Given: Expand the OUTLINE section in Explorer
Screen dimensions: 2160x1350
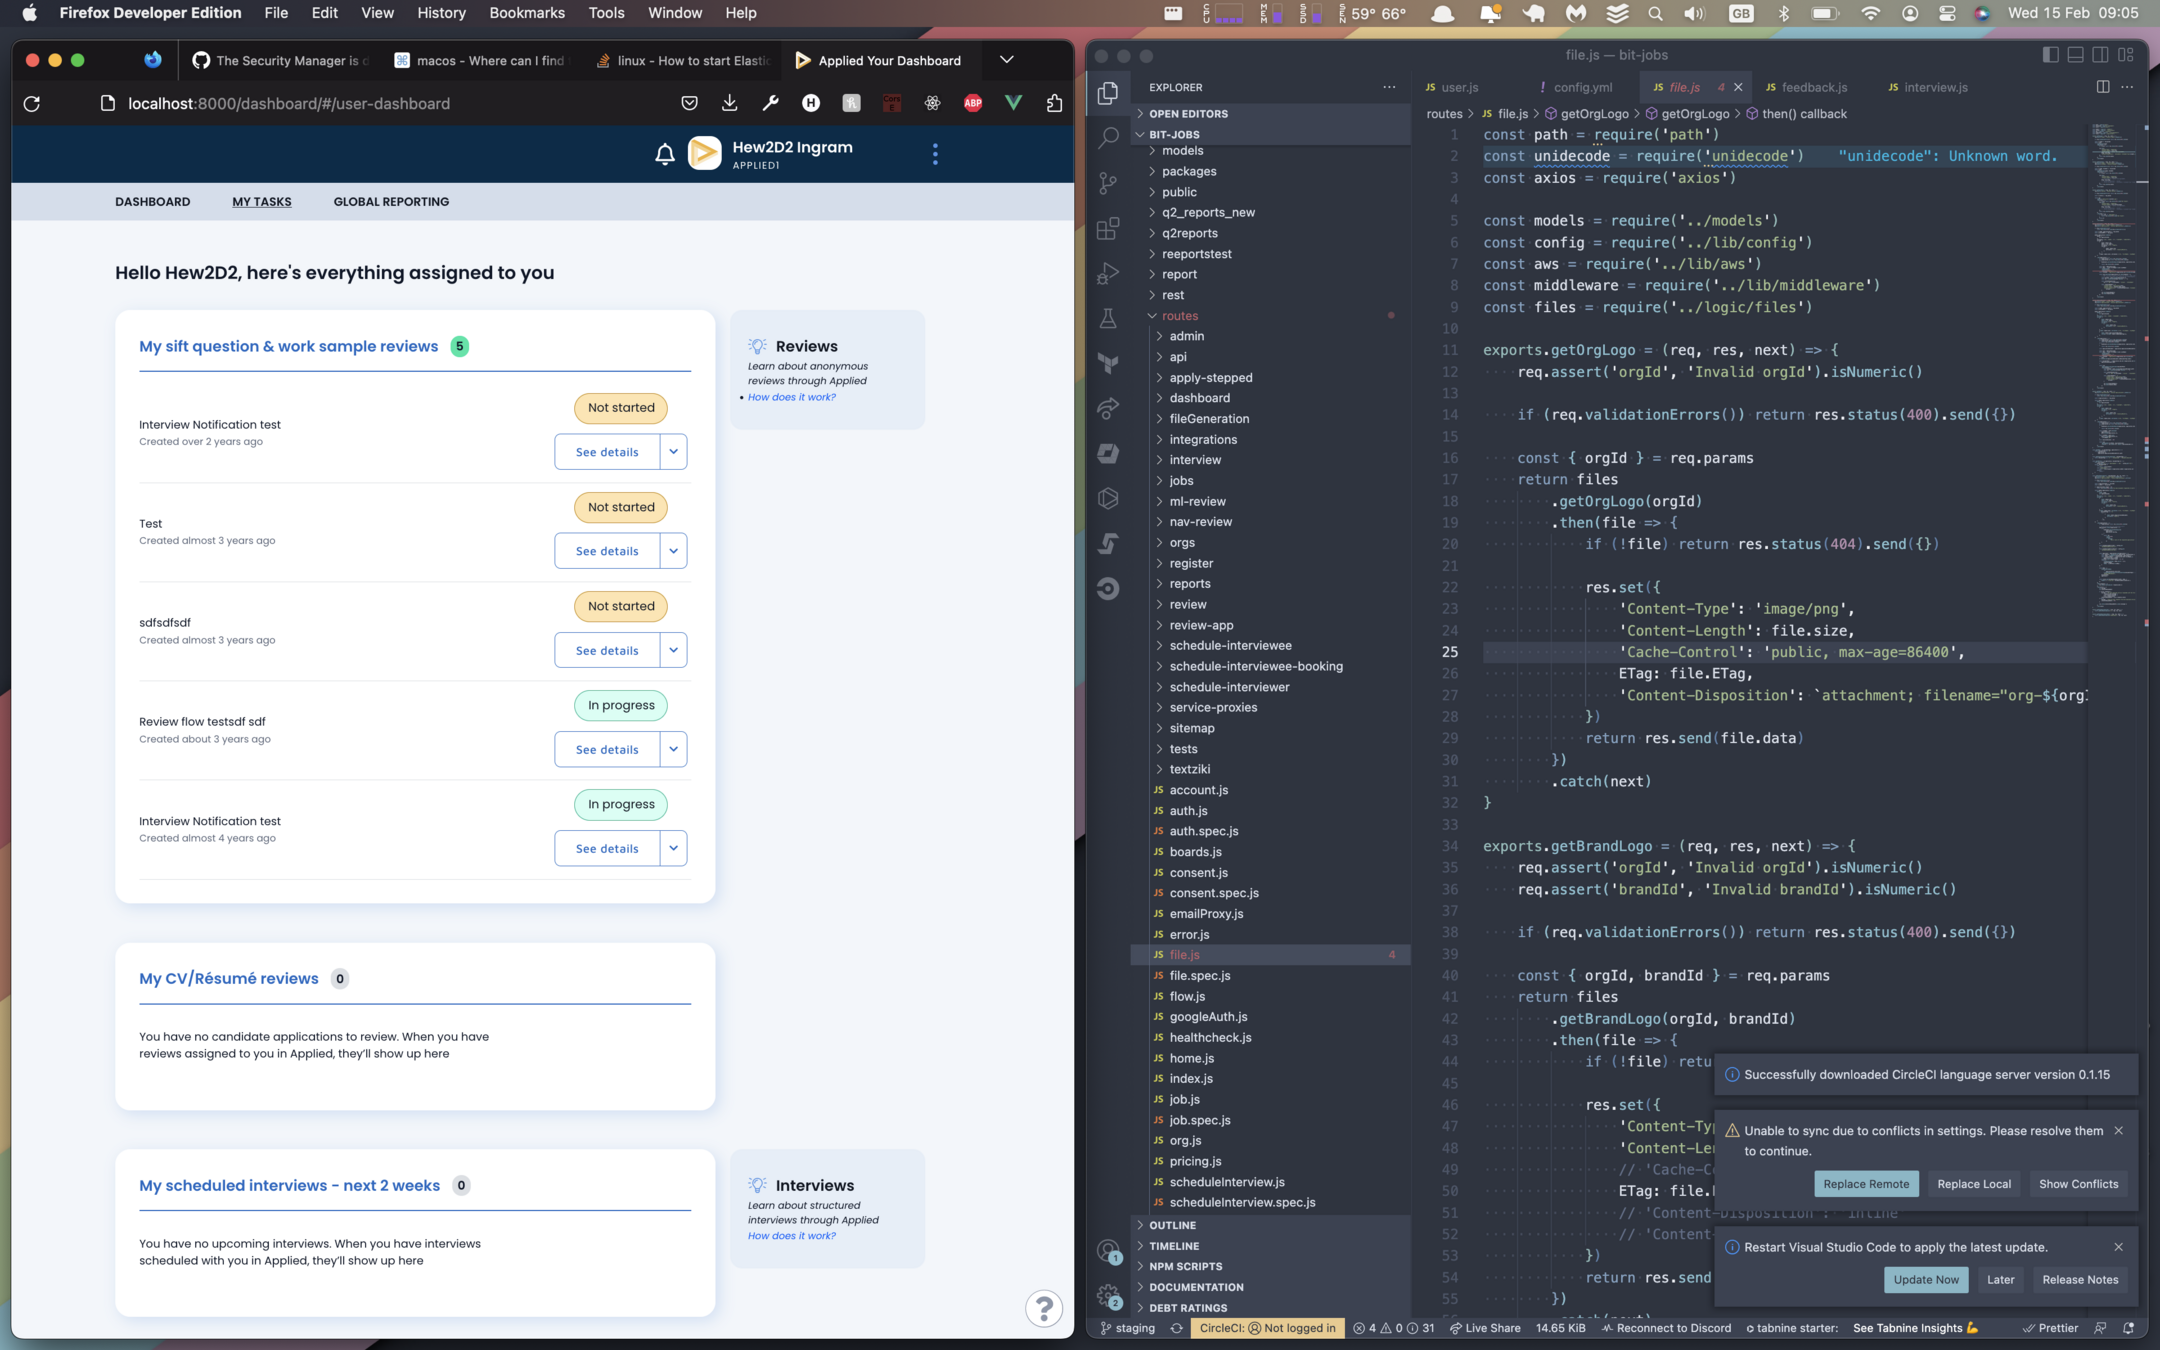Looking at the screenshot, I should point(1172,1225).
